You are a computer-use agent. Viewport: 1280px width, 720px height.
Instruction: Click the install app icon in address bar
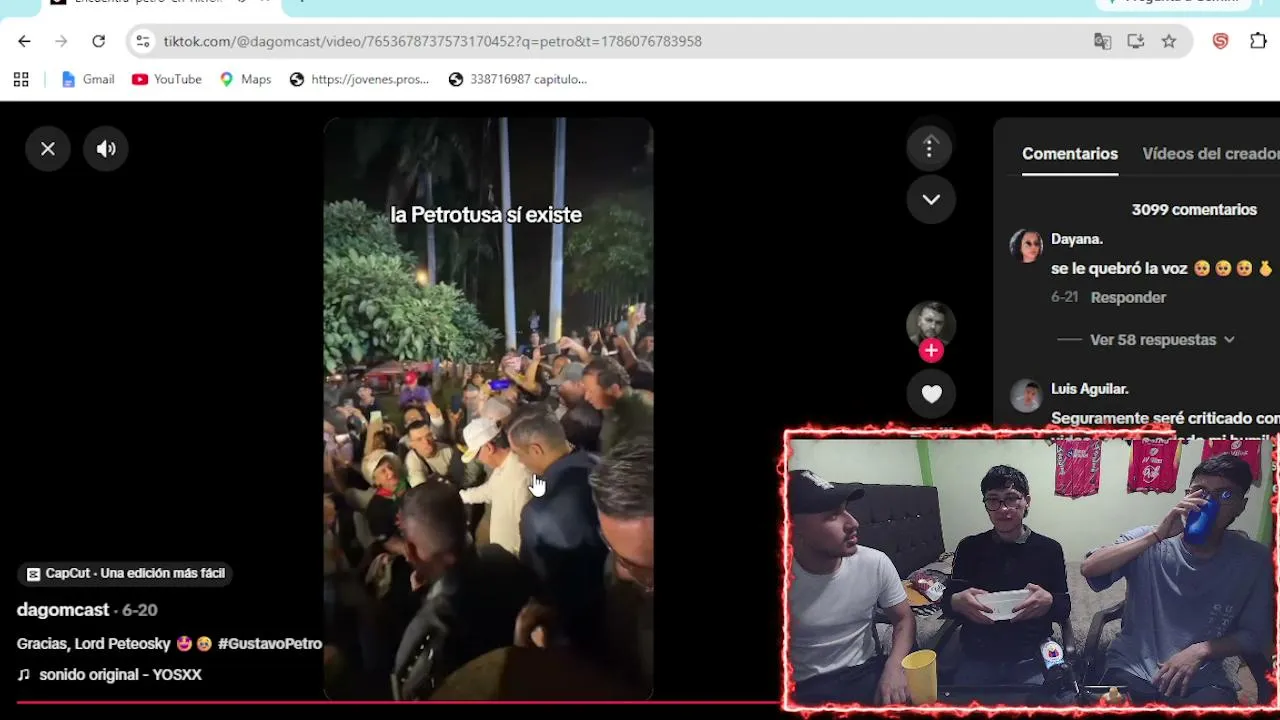pos(1135,41)
